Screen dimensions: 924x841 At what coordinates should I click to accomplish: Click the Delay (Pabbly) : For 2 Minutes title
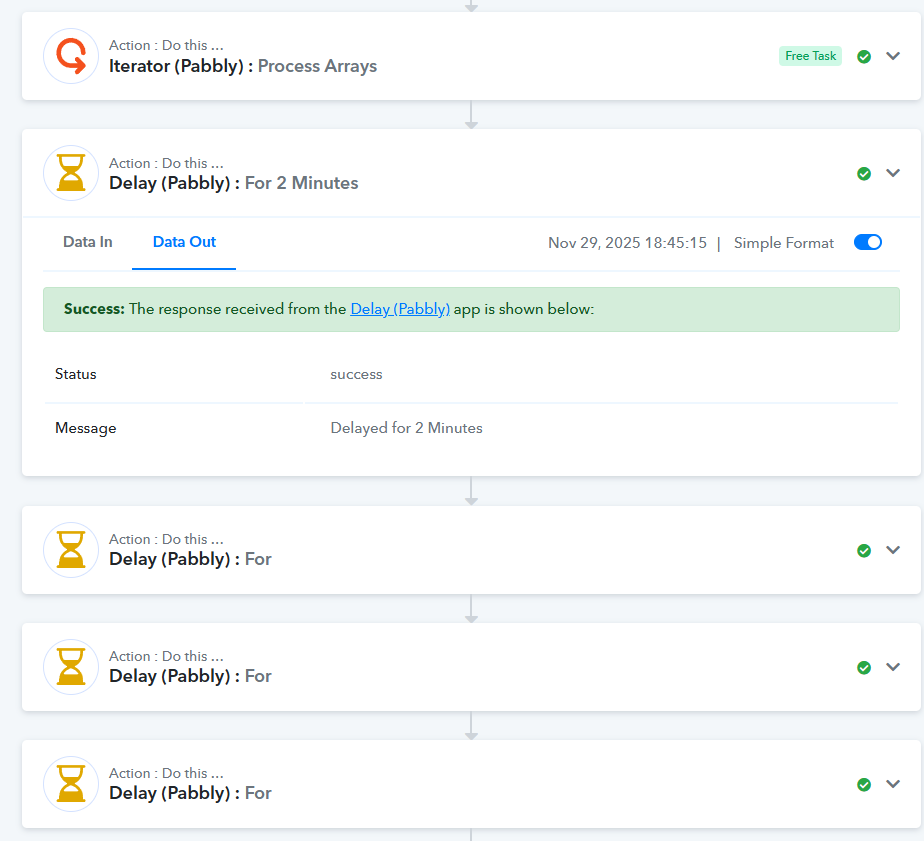click(233, 183)
